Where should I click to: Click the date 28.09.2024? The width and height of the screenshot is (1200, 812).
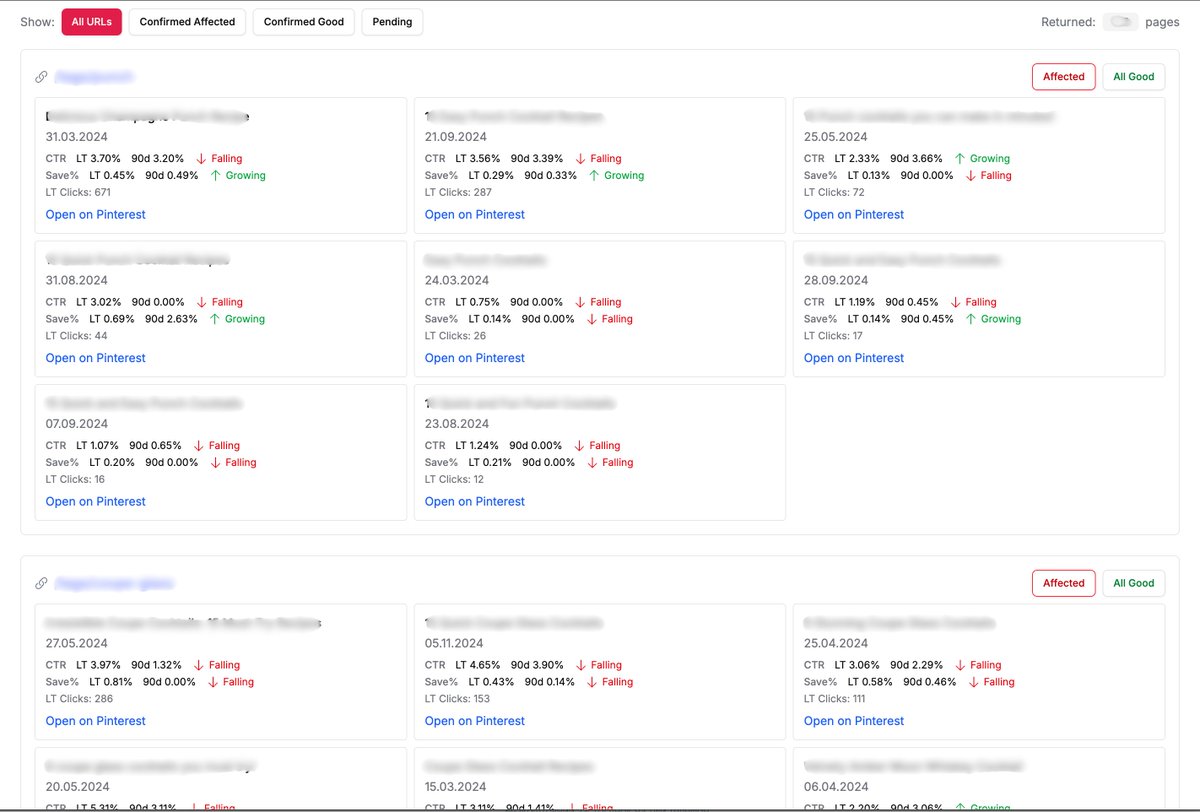(x=835, y=281)
